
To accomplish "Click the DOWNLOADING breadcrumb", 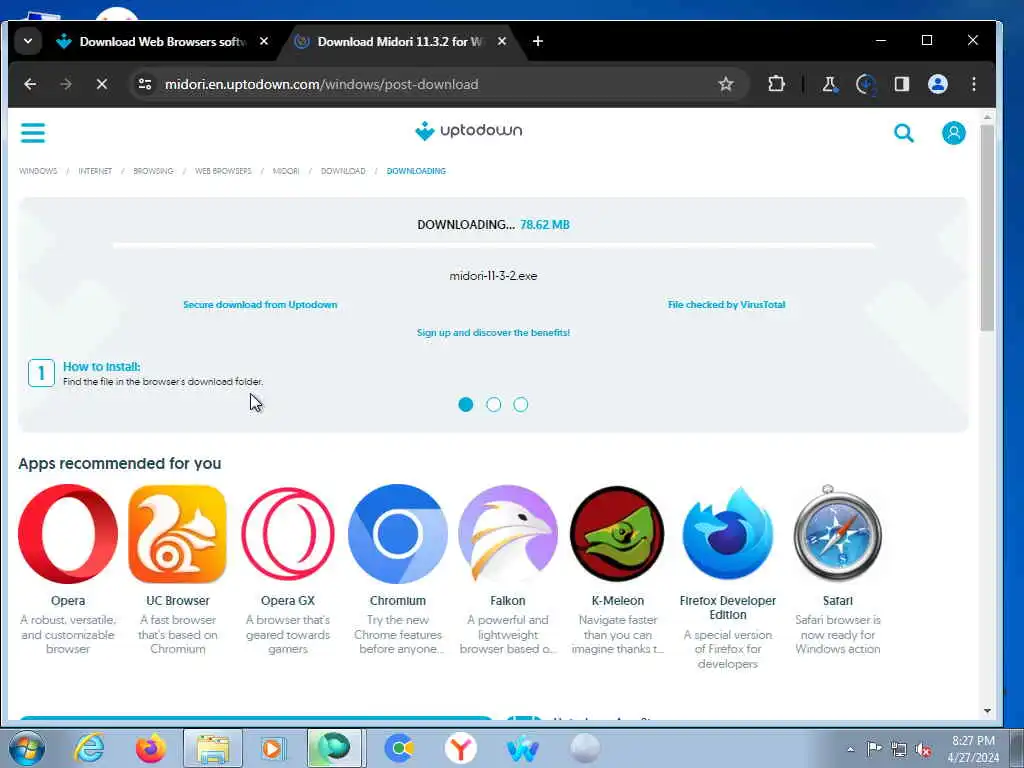I will click(x=416, y=171).
